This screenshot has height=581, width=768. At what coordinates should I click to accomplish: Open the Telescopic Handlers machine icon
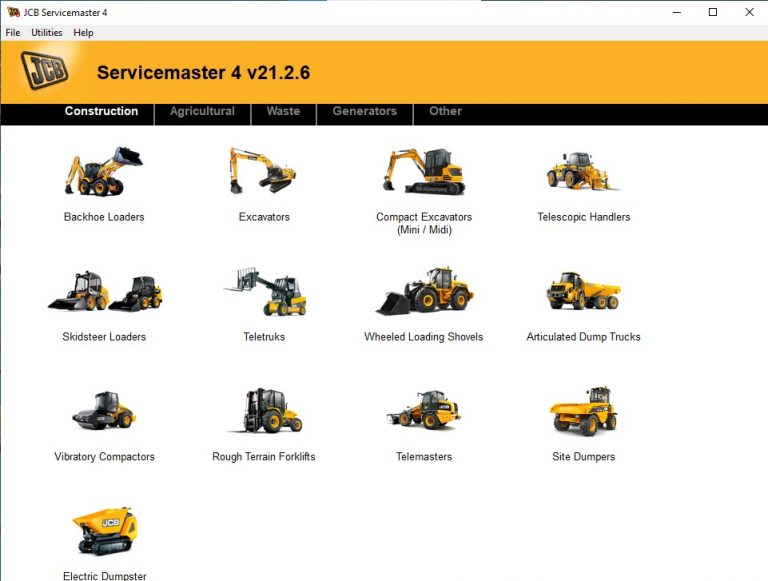click(x=582, y=171)
